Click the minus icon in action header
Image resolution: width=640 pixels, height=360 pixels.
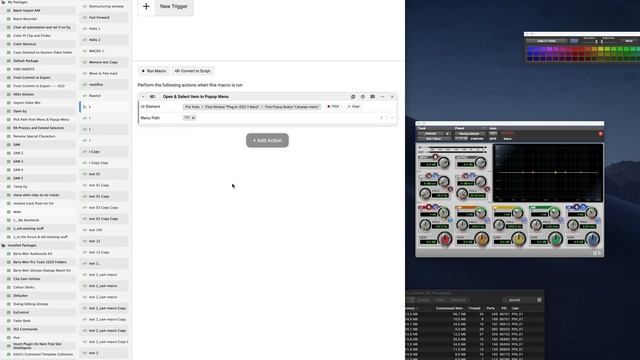[x=382, y=97]
